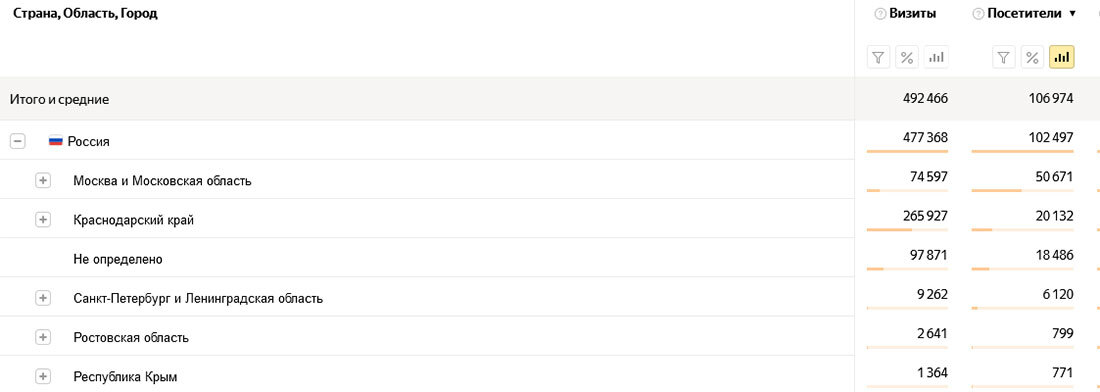Expand Санкт-Петербург и Ленинградская область
Image resolution: width=1100 pixels, height=392 pixels.
43,299
